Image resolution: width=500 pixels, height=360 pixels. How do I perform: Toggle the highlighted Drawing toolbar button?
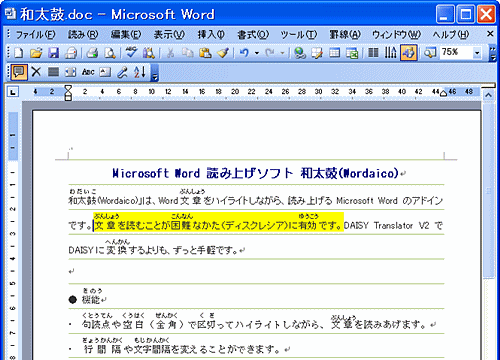tap(409, 53)
